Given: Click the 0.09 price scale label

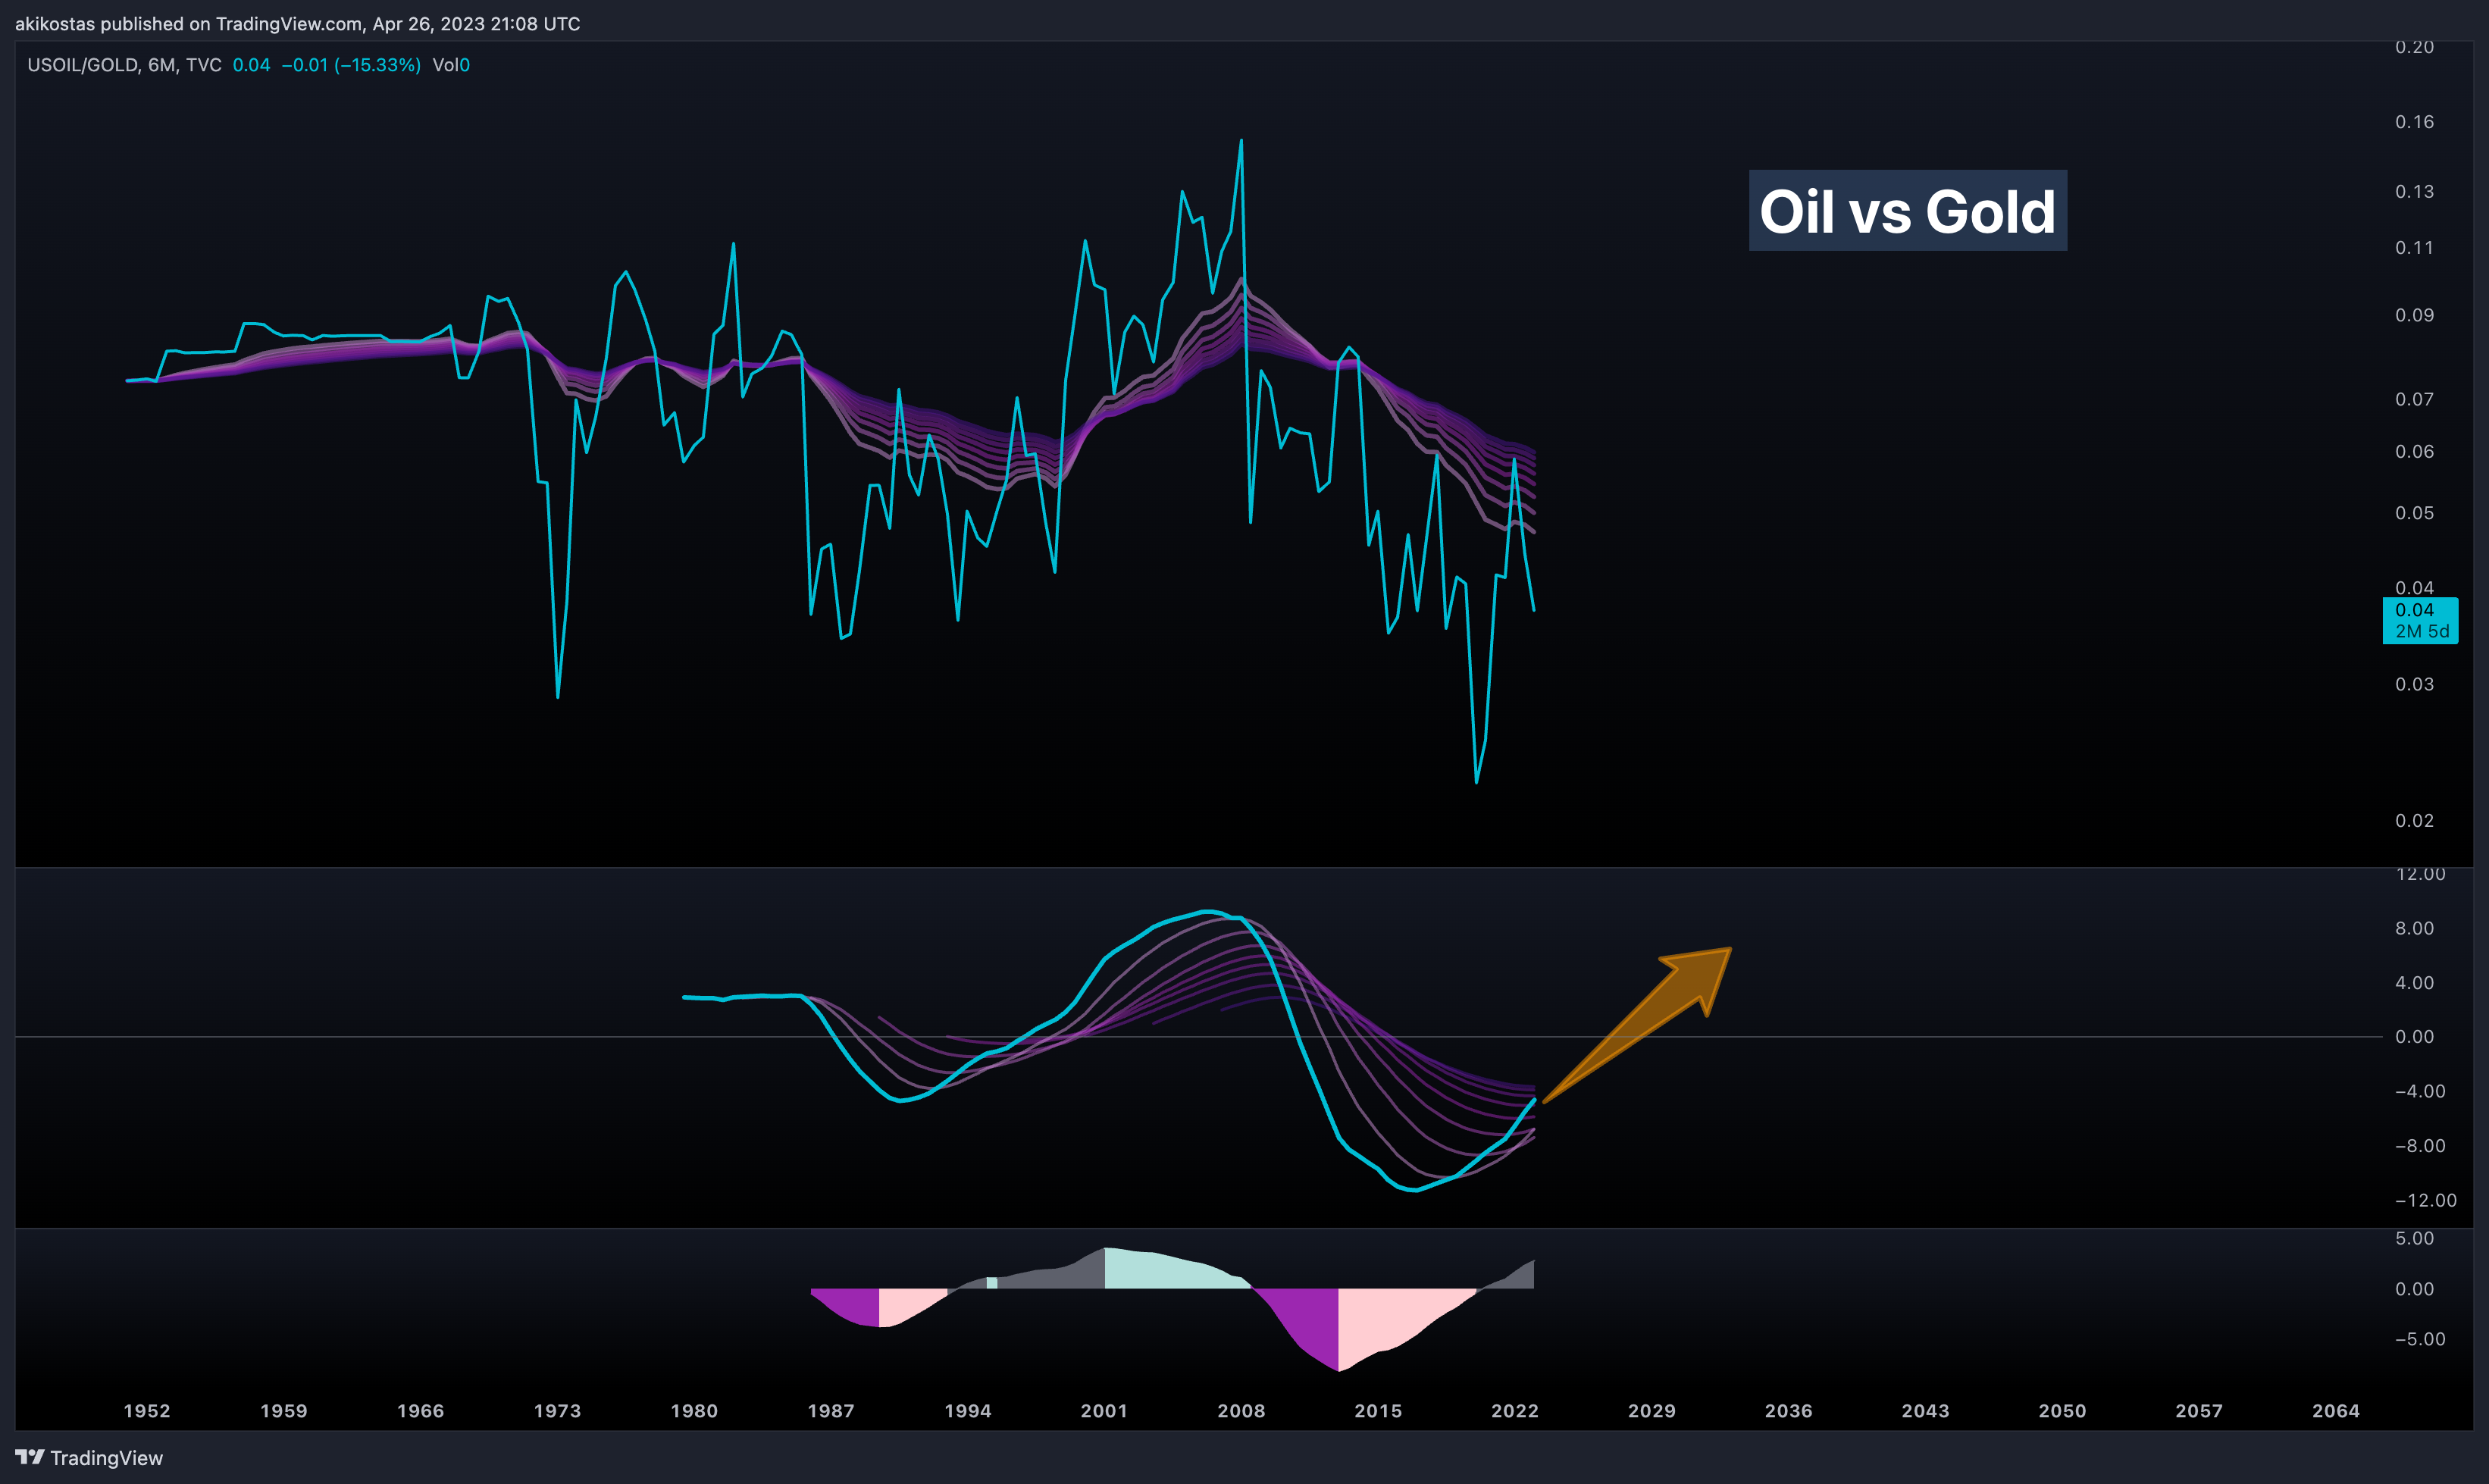Looking at the screenshot, I should [x=2414, y=315].
